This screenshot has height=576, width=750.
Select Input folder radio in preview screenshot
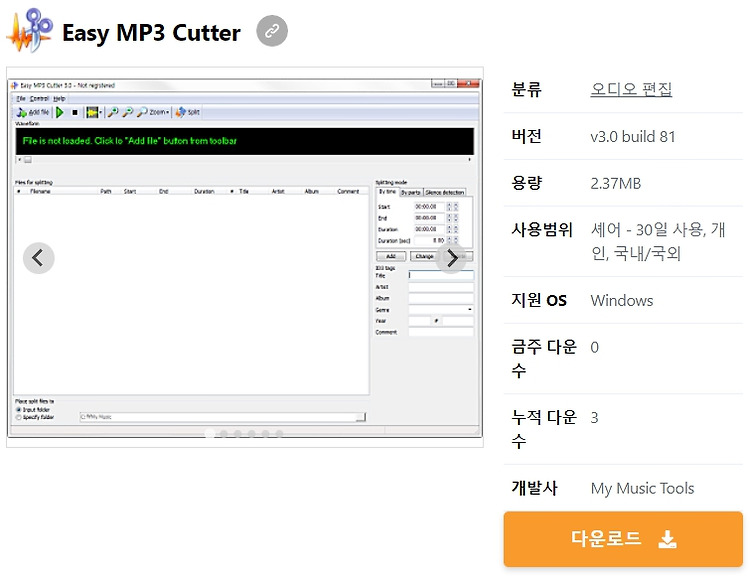tap(19, 410)
